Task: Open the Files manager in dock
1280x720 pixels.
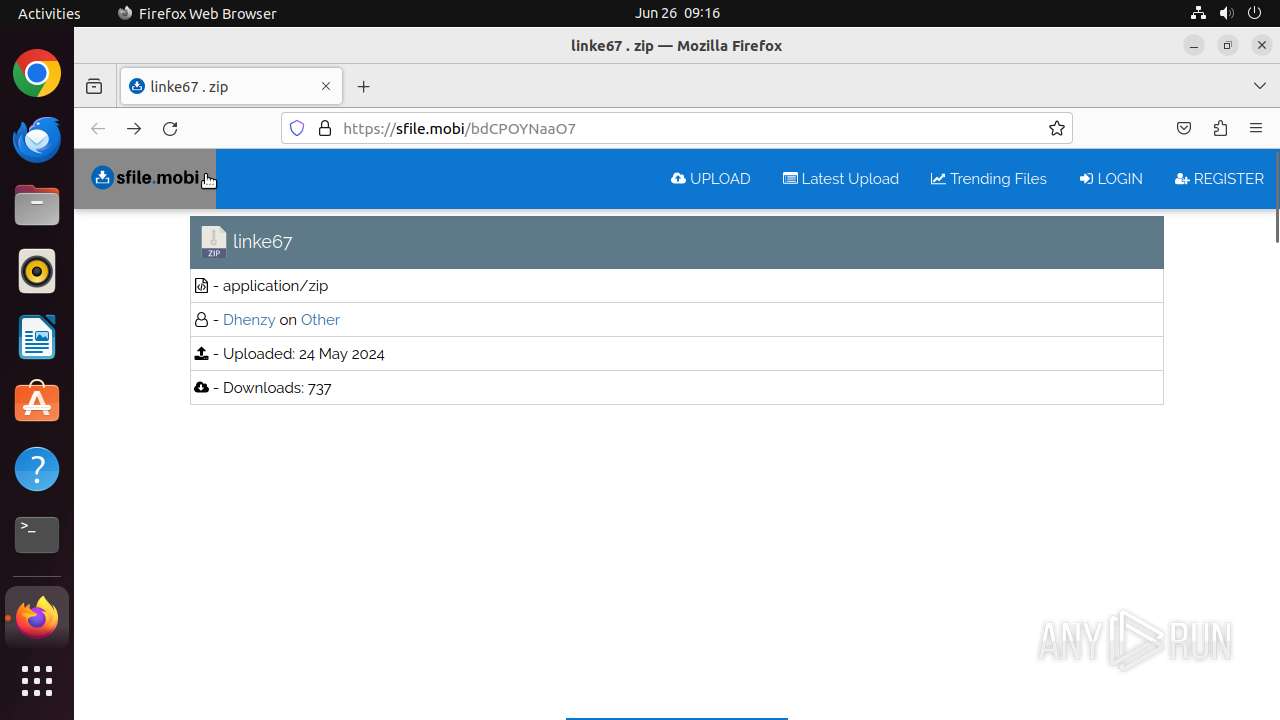Action: point(37,205)
